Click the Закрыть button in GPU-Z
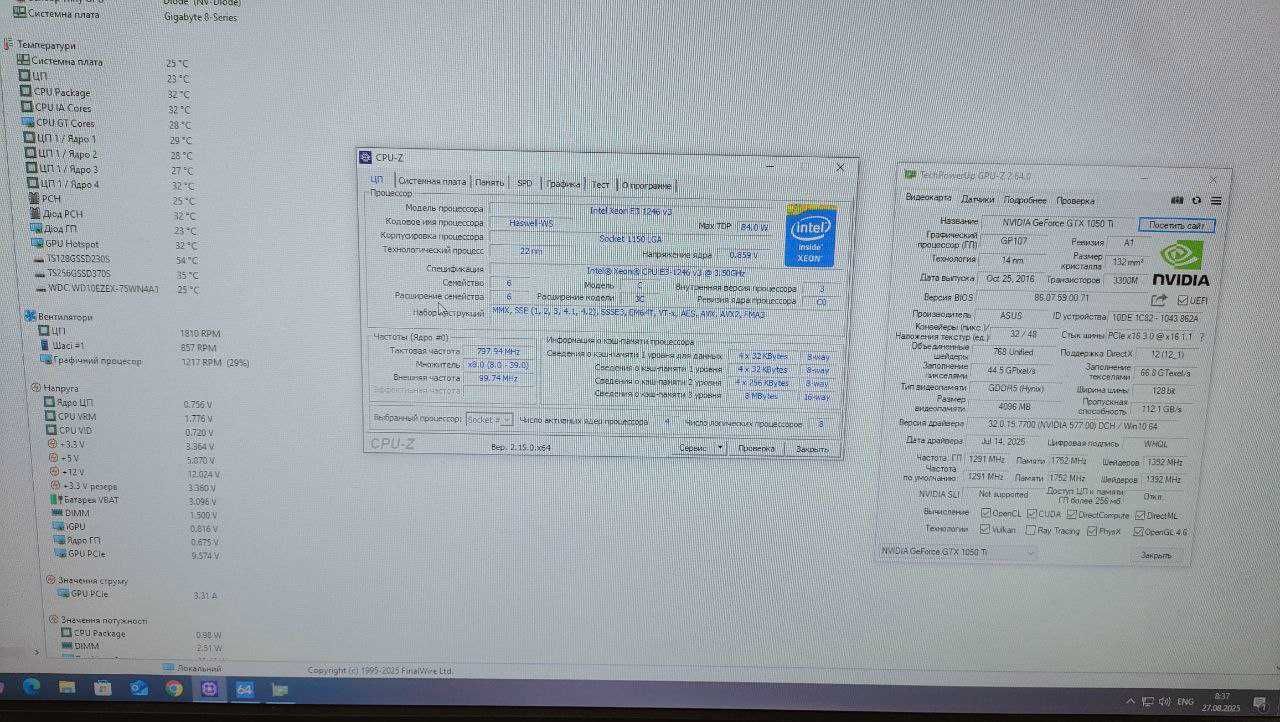Image resolution: width=1280 pixels, height=722 pixels. click(x=1156, y=555)
